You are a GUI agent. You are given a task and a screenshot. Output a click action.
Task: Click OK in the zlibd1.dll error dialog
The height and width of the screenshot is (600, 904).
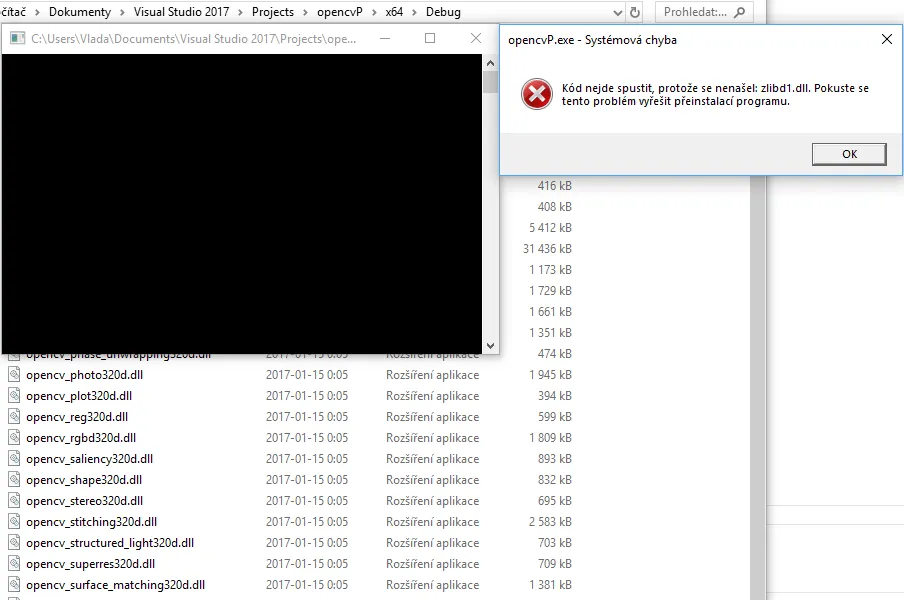point(849,154)
